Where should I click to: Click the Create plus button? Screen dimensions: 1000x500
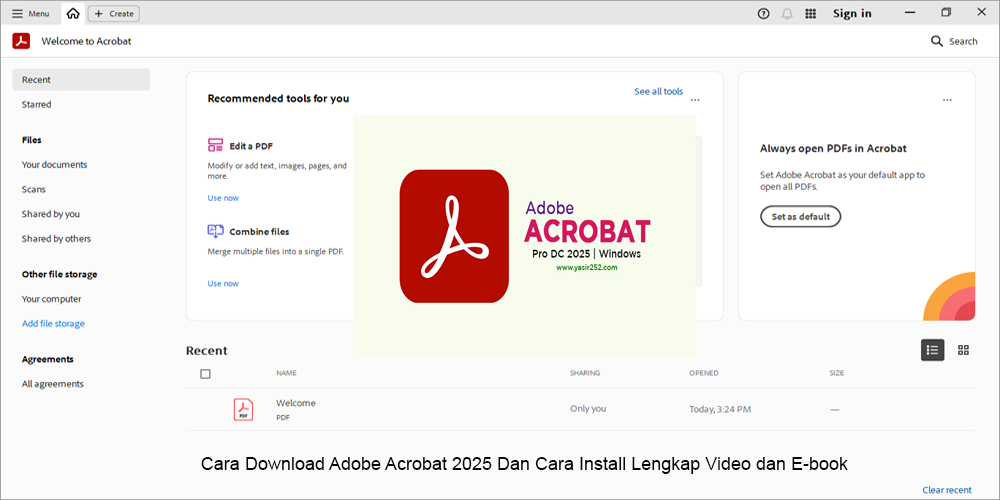(x=114, y=13)
